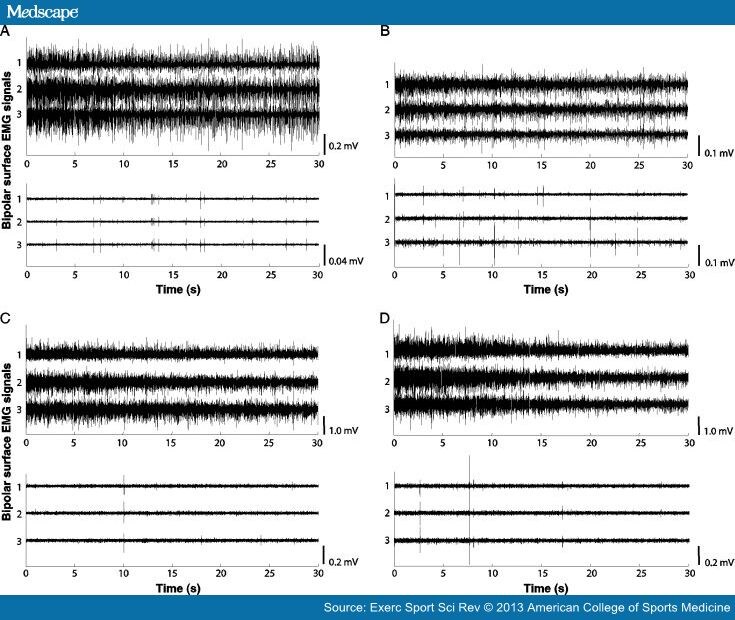
Task: Select the 0.04 mV scale label
Action: [x=346, y=261]
